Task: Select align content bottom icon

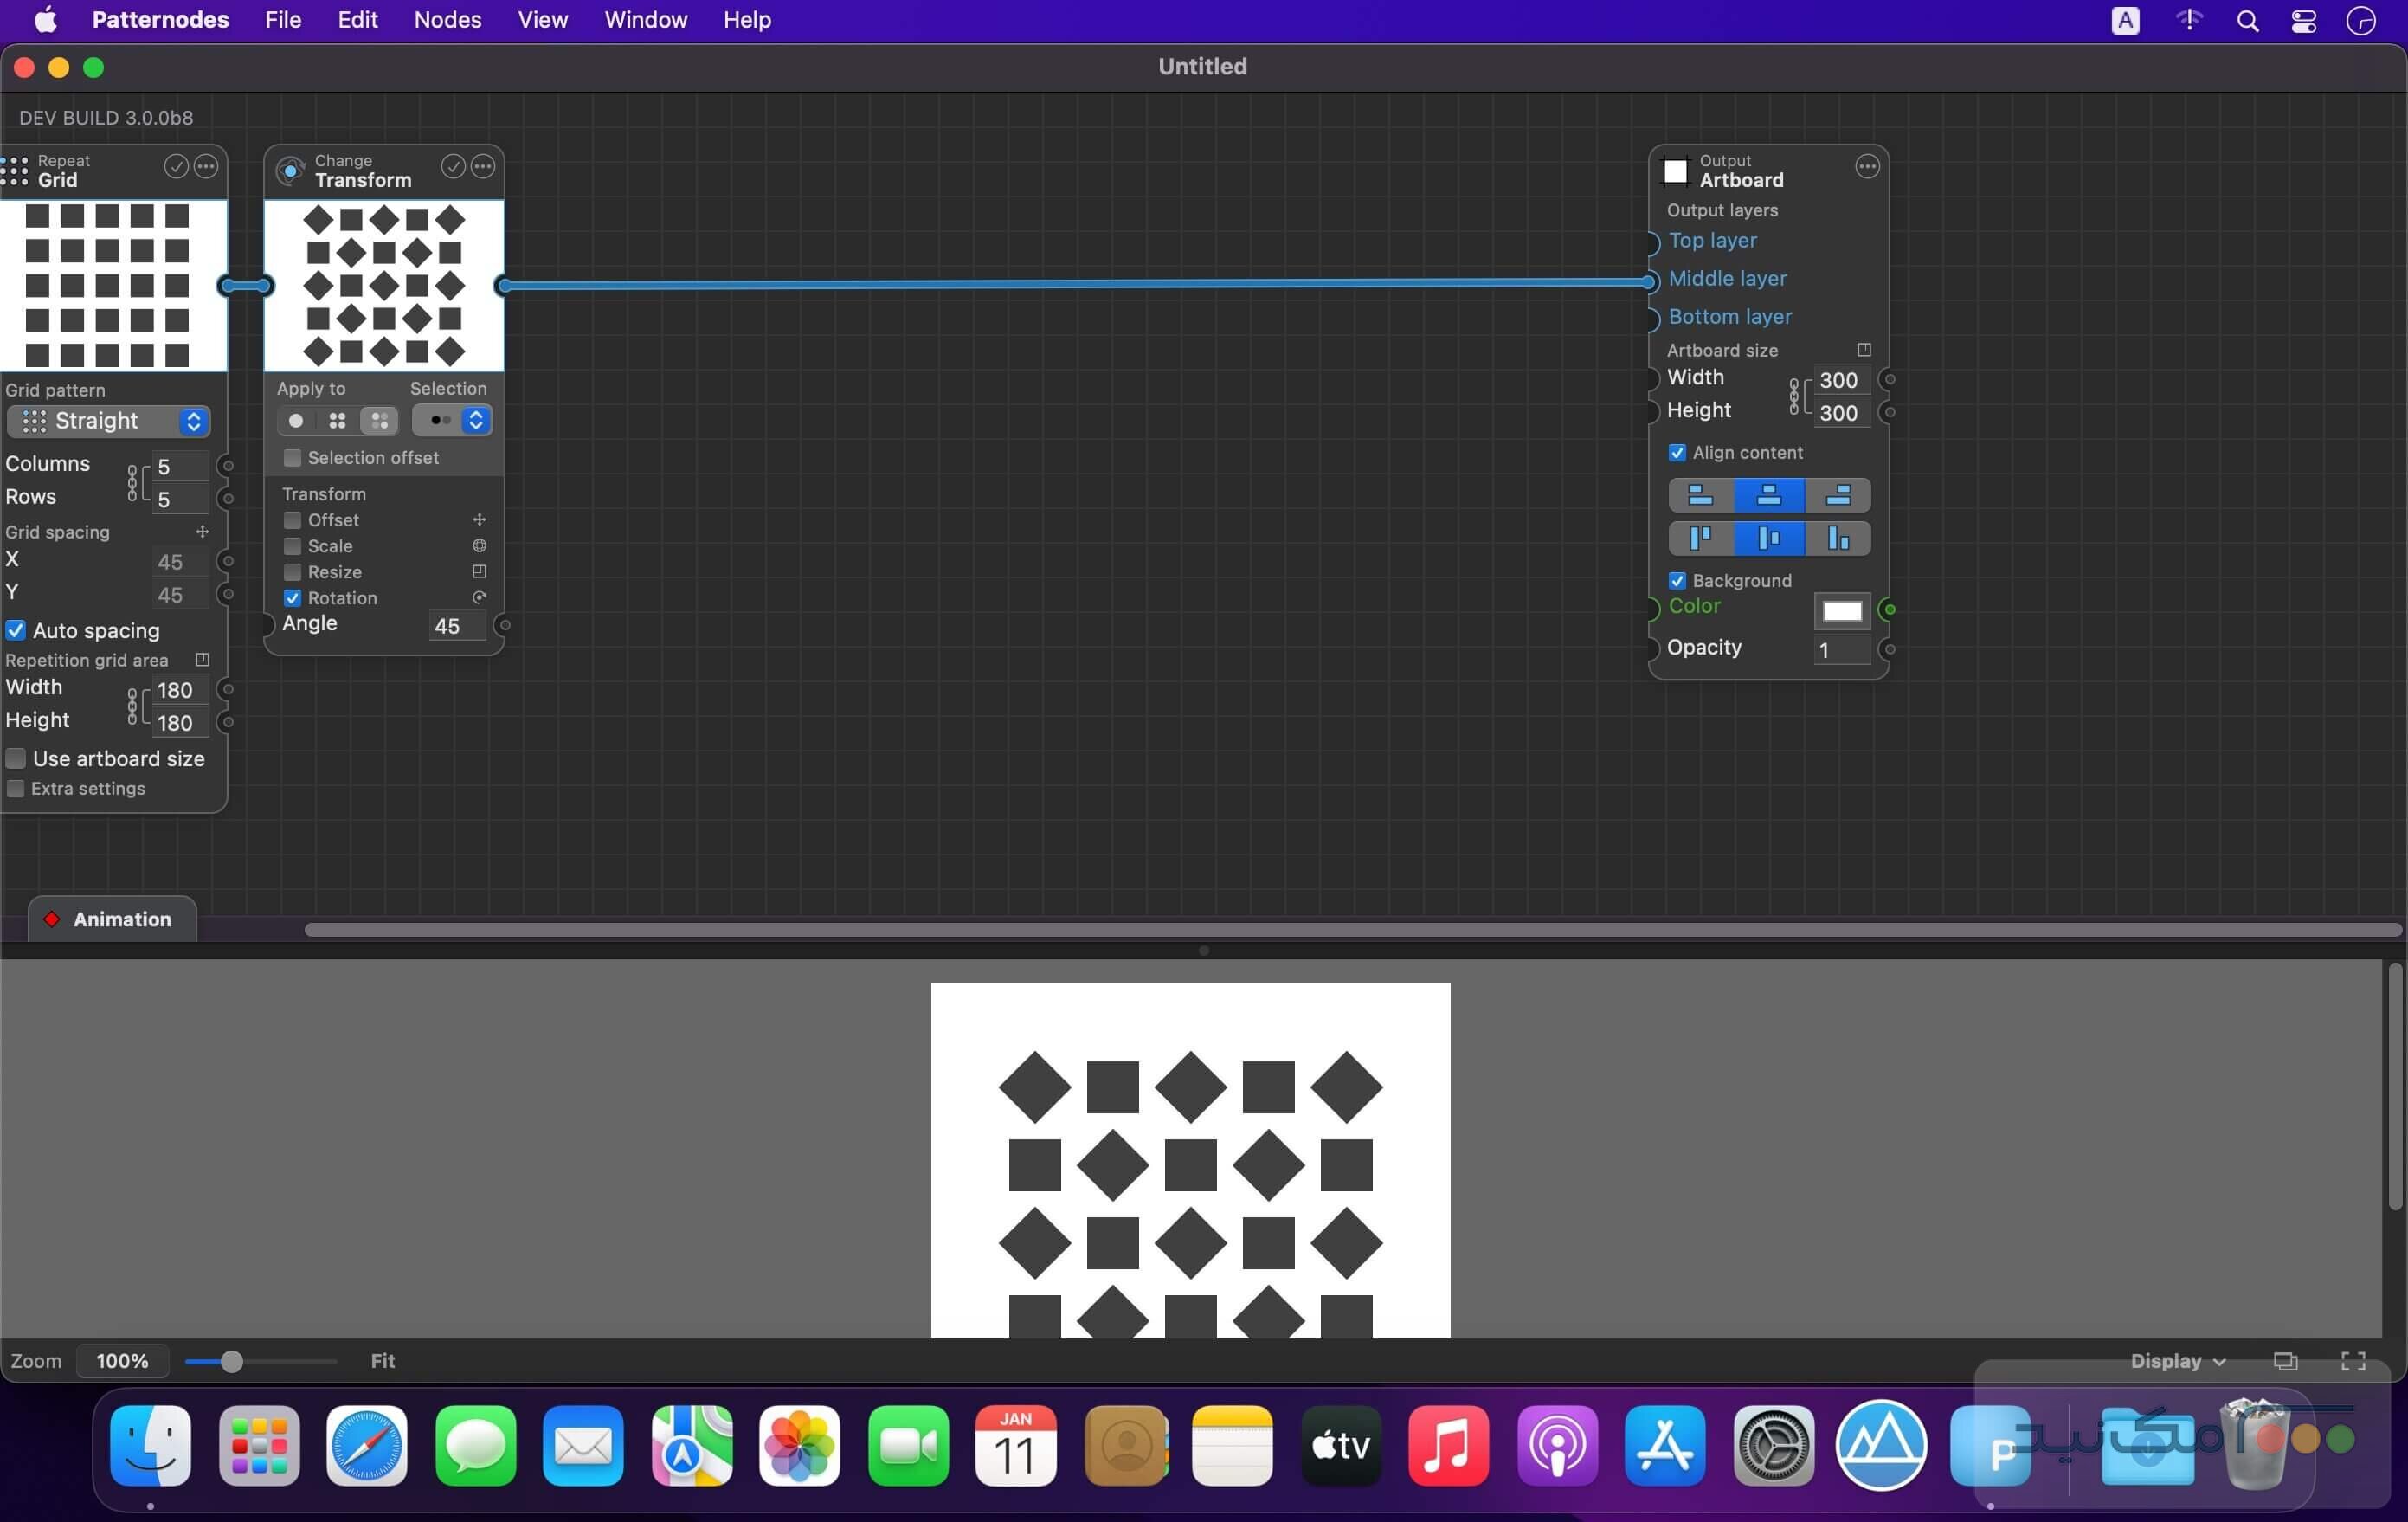Action: pyautogui.click(x=1838, y=539)
